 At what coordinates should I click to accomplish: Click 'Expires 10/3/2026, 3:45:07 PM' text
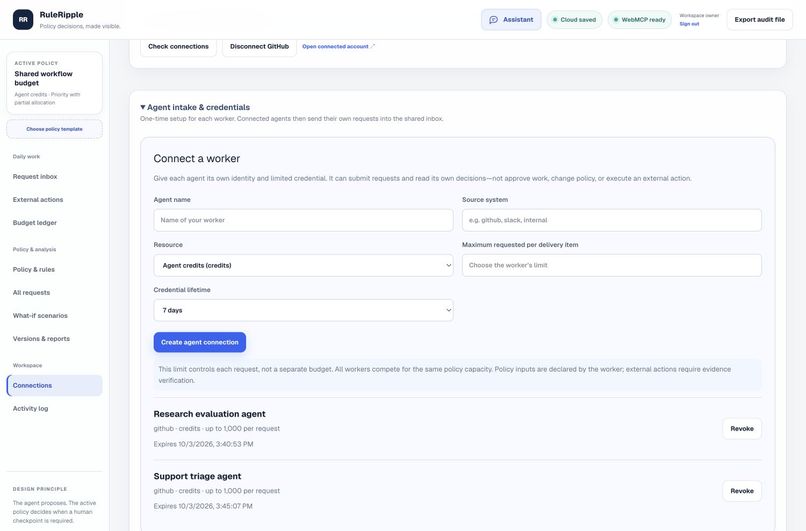[x=203, y=506]
